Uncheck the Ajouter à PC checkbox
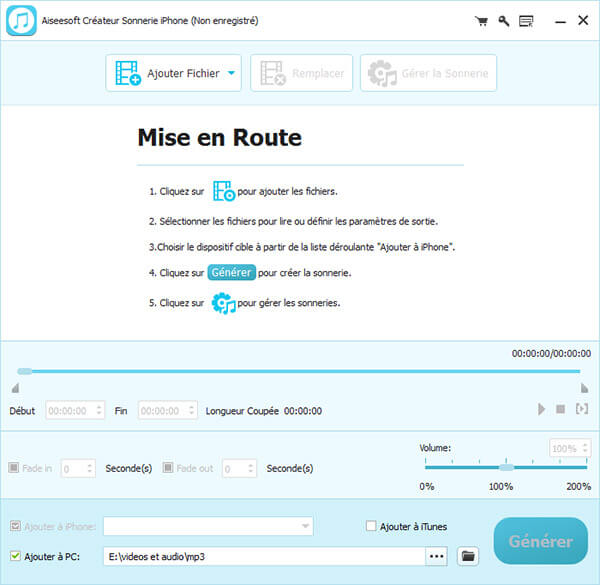 [15, 556]
